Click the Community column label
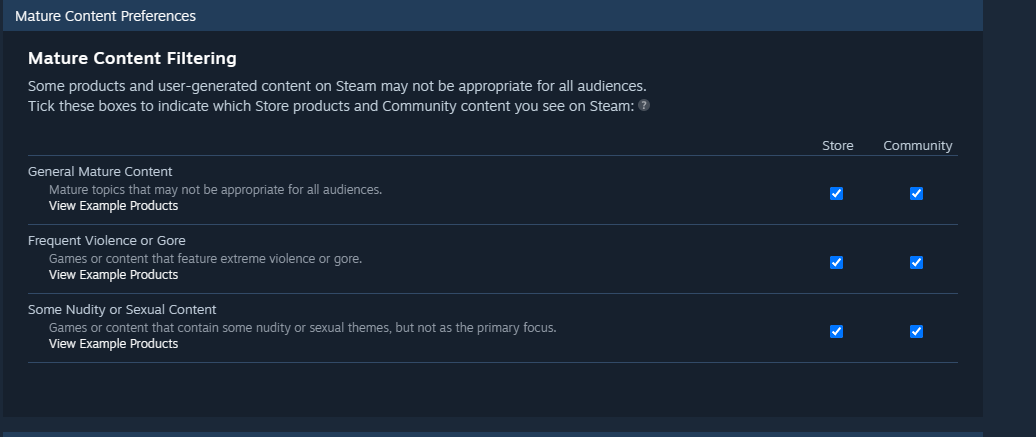This screenshot has width=1036, height=437. (x=917, y=146)
